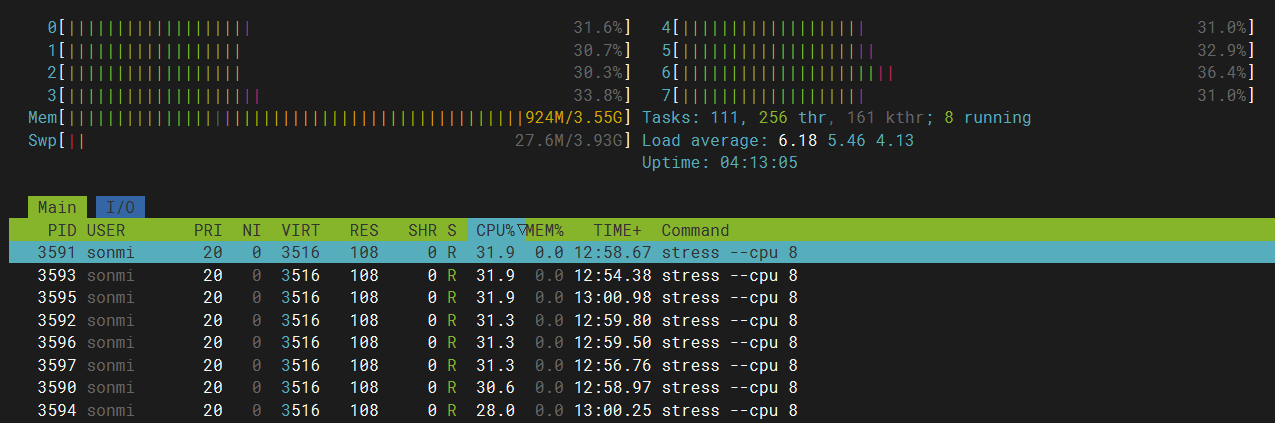The width and height of the screenshot is (1275, 423).
Task: Select process row with PID 3594
Action: point(400,410)
